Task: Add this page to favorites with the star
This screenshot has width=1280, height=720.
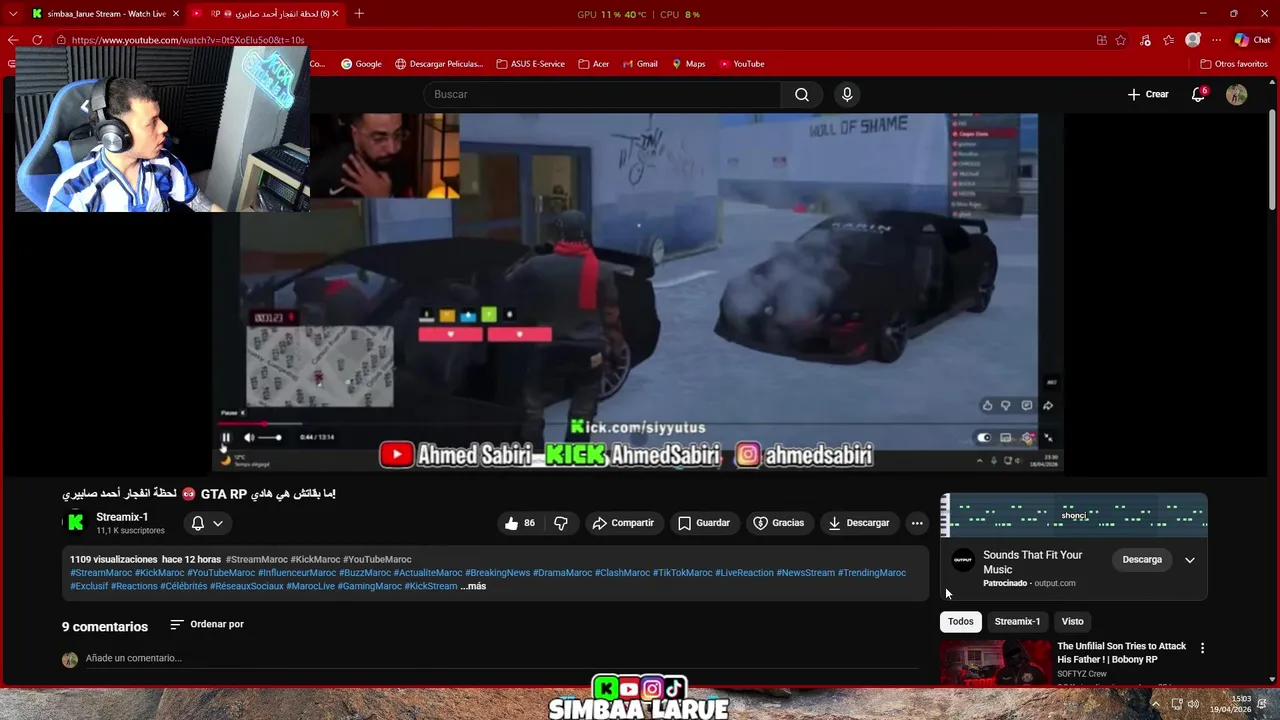Action: (x=1121, y=40)
